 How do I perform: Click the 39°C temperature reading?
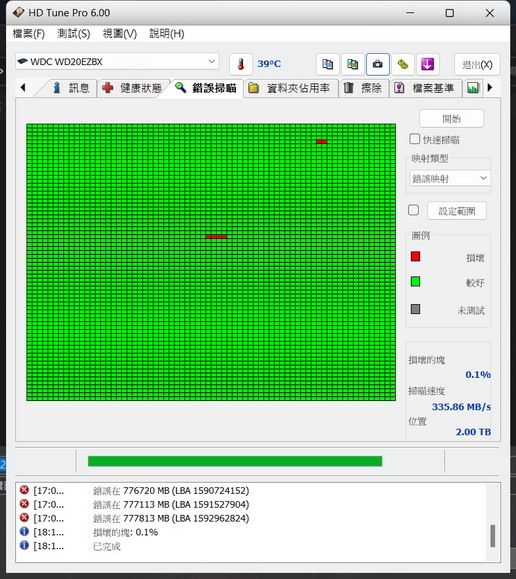click(x=269, y=64)
